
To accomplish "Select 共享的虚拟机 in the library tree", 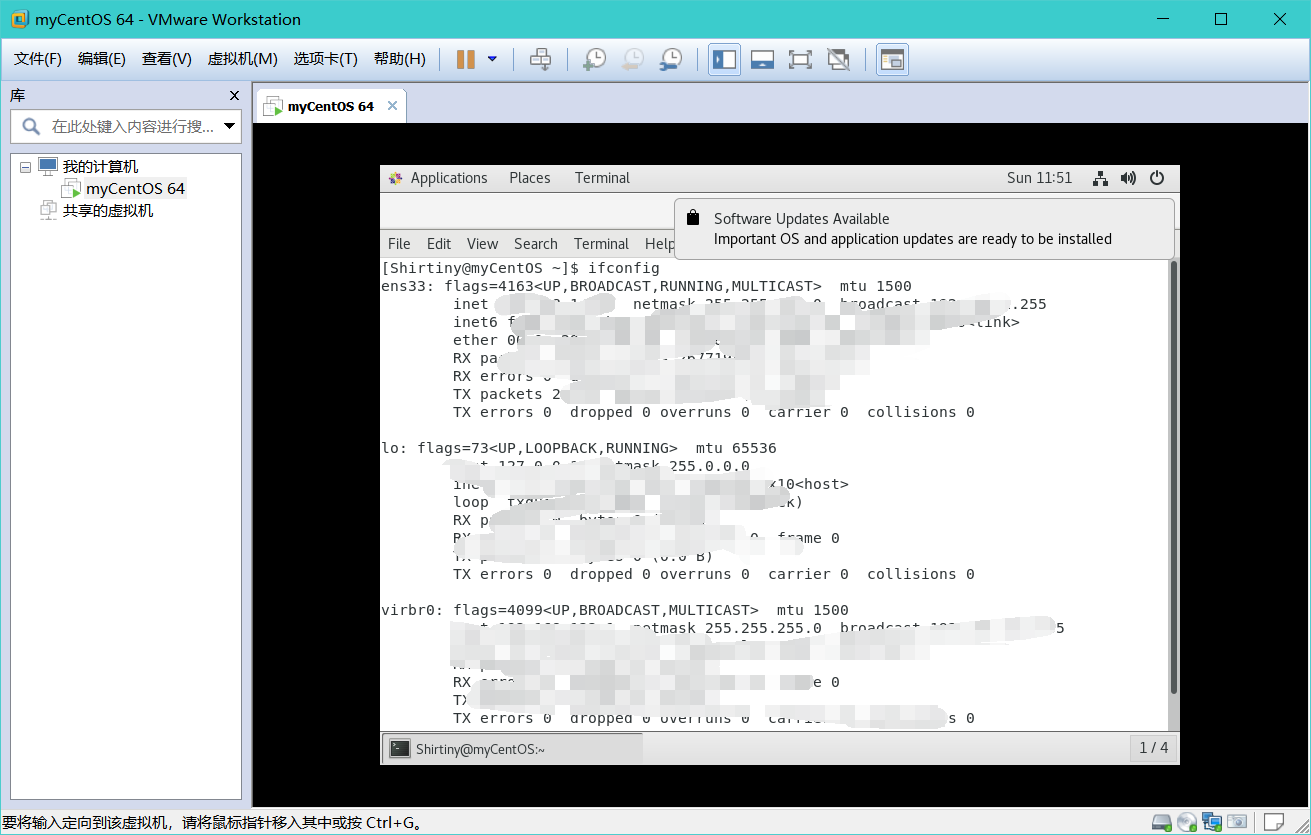I will pos(108,211).
